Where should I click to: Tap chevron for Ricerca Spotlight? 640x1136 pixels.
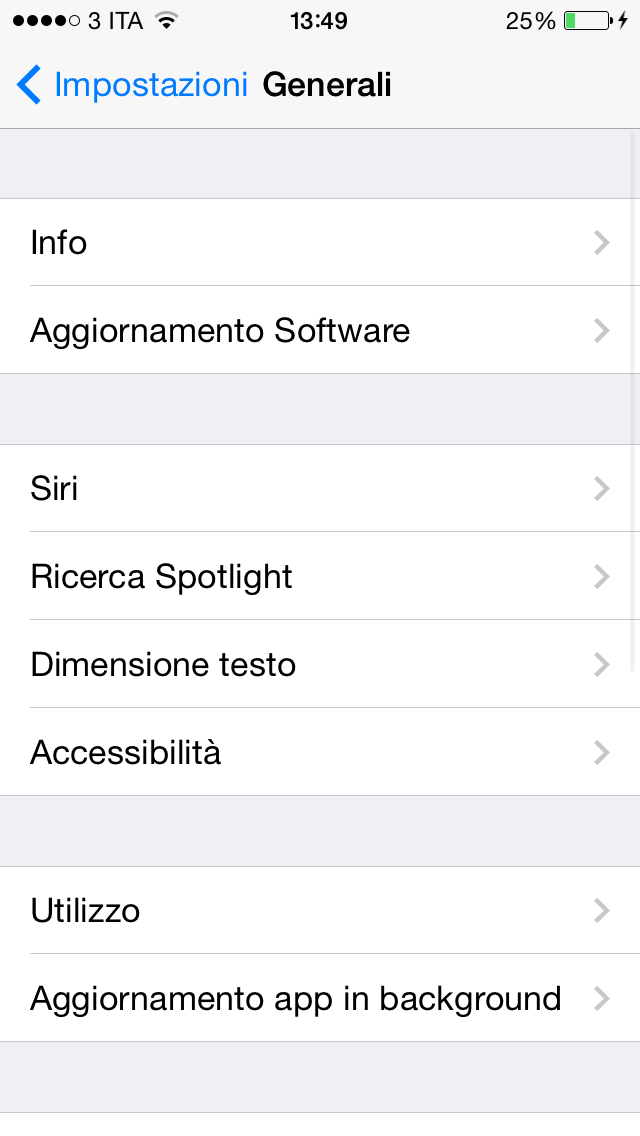tap(601, 577)
